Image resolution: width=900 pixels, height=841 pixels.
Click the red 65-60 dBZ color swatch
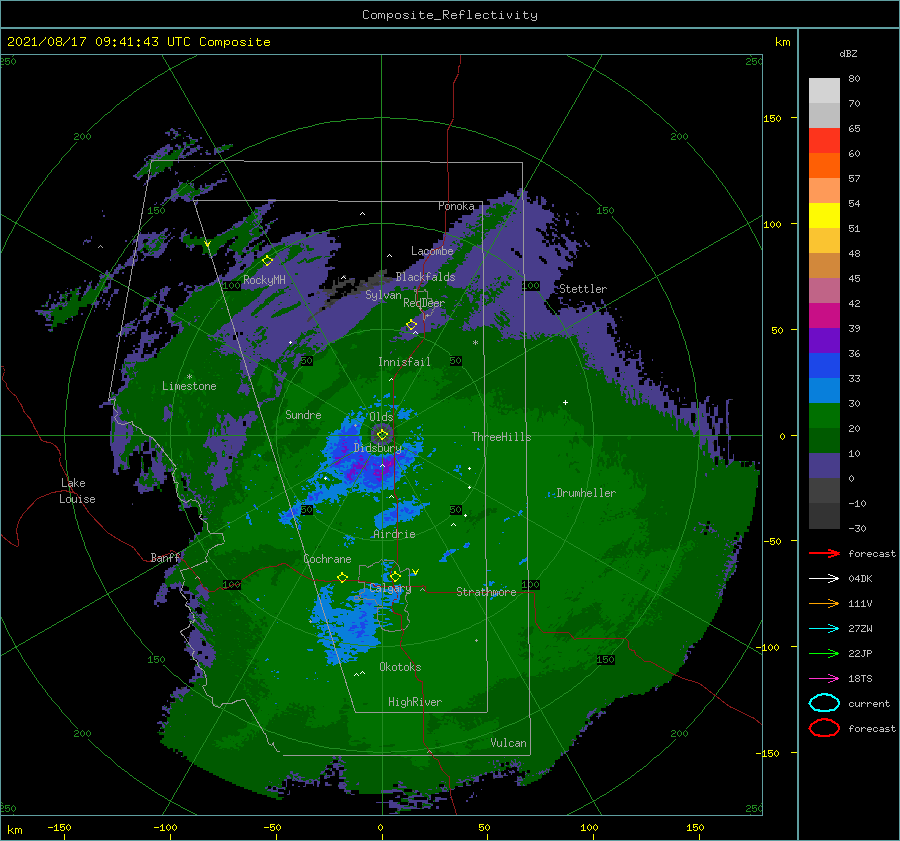click(x=824, y=141)
